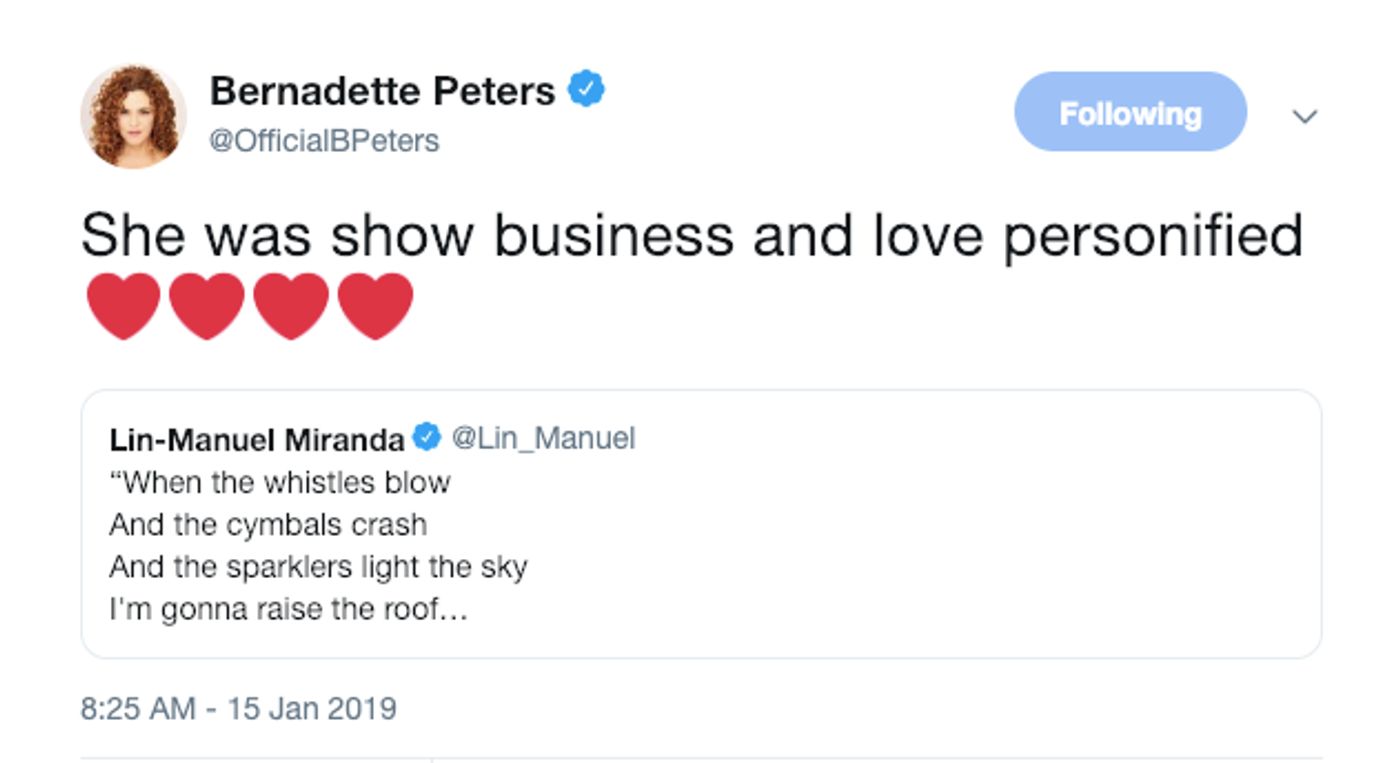Viewport: 1400px width, 763px height.
Task: Click the first red heart emoji
Action: click(123, 306)
